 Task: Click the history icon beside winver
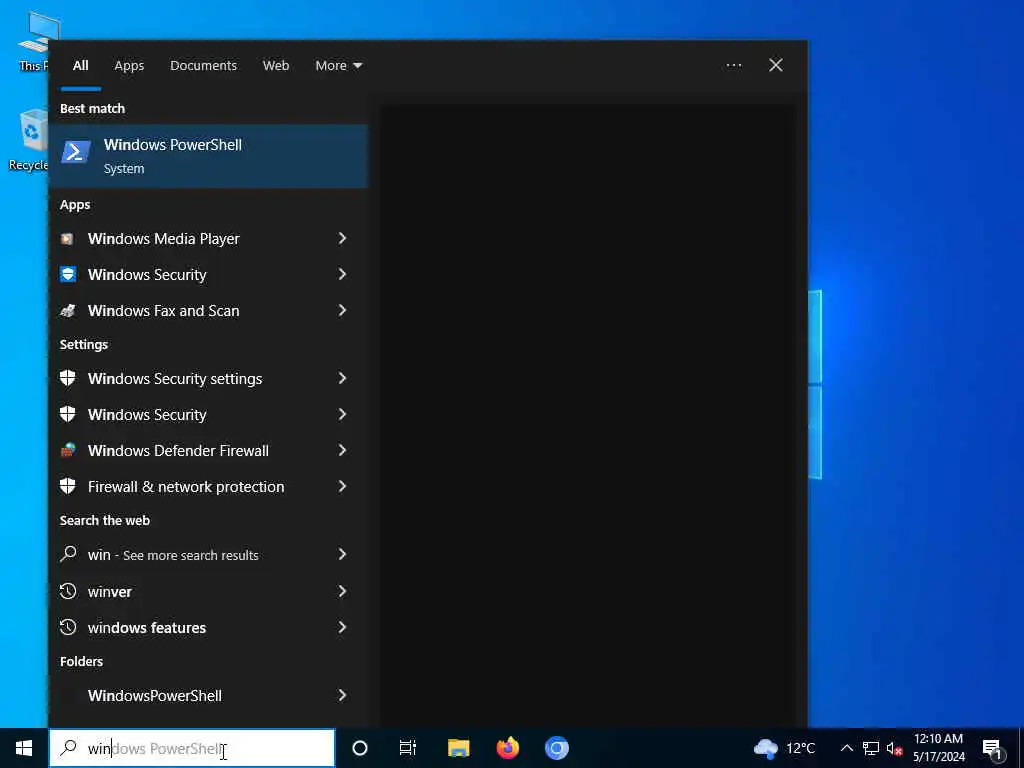pos(68,591)
